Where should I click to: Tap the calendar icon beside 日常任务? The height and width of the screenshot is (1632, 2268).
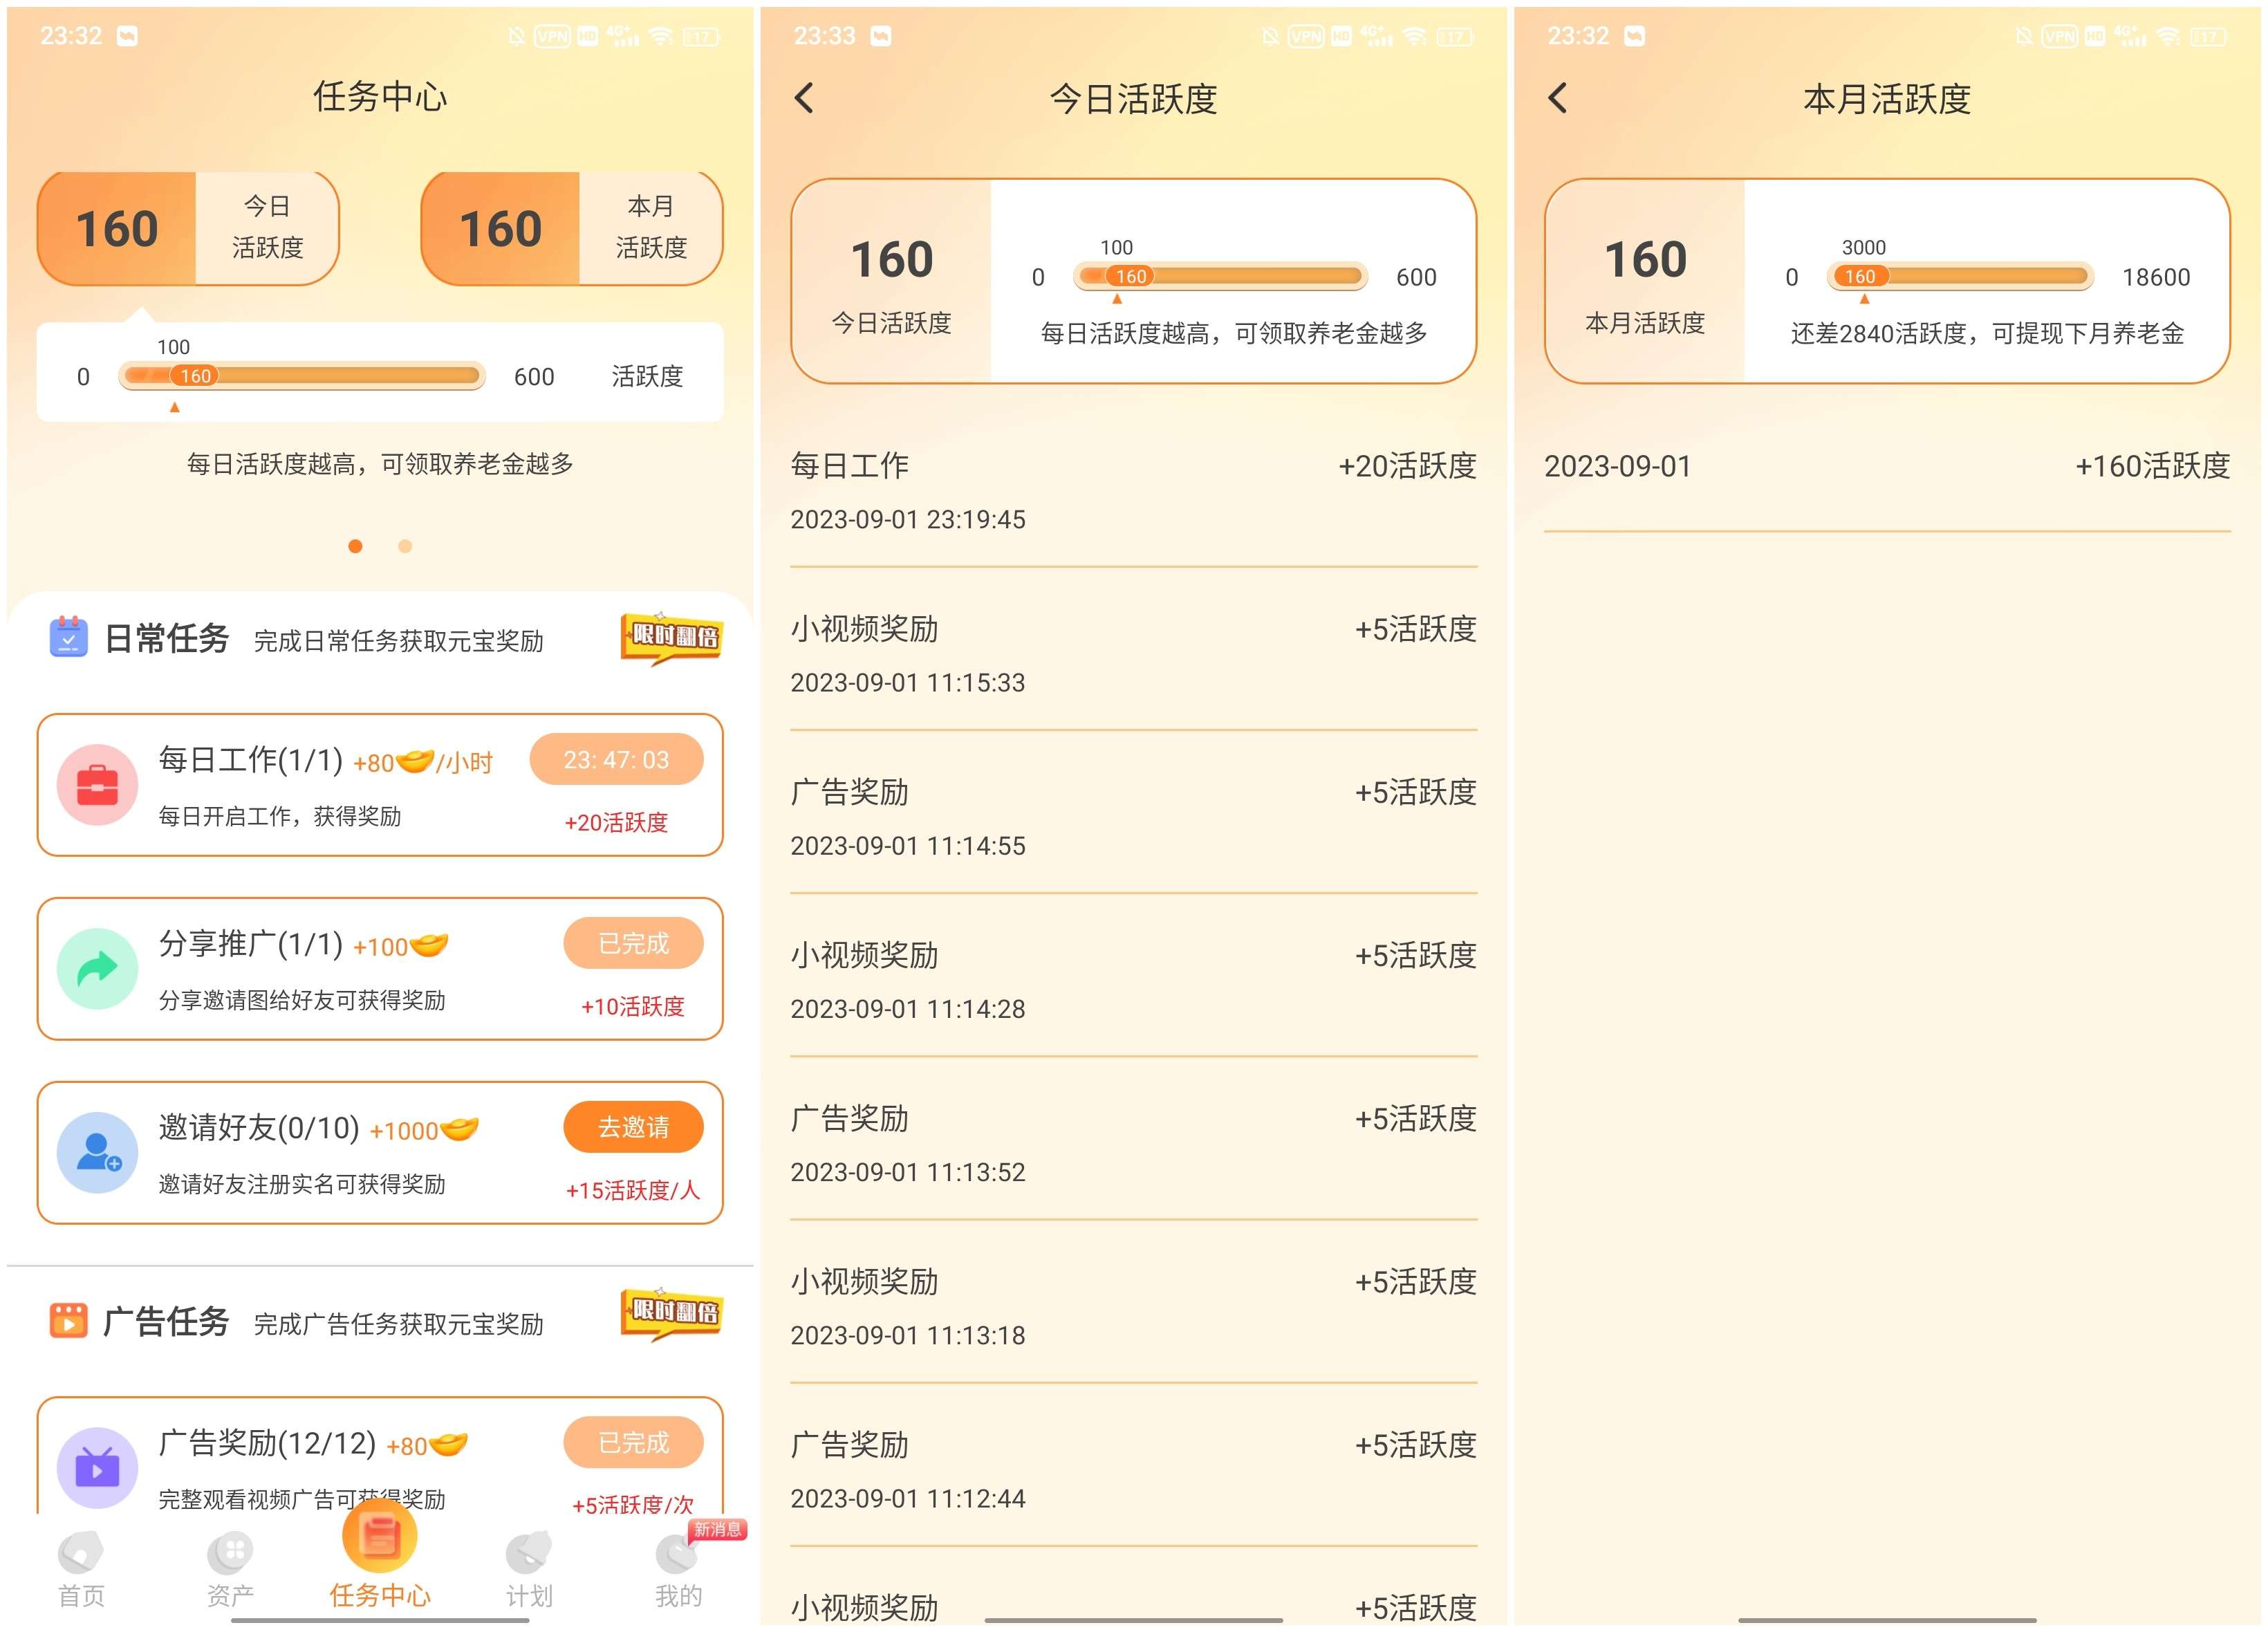pos(68,637)
